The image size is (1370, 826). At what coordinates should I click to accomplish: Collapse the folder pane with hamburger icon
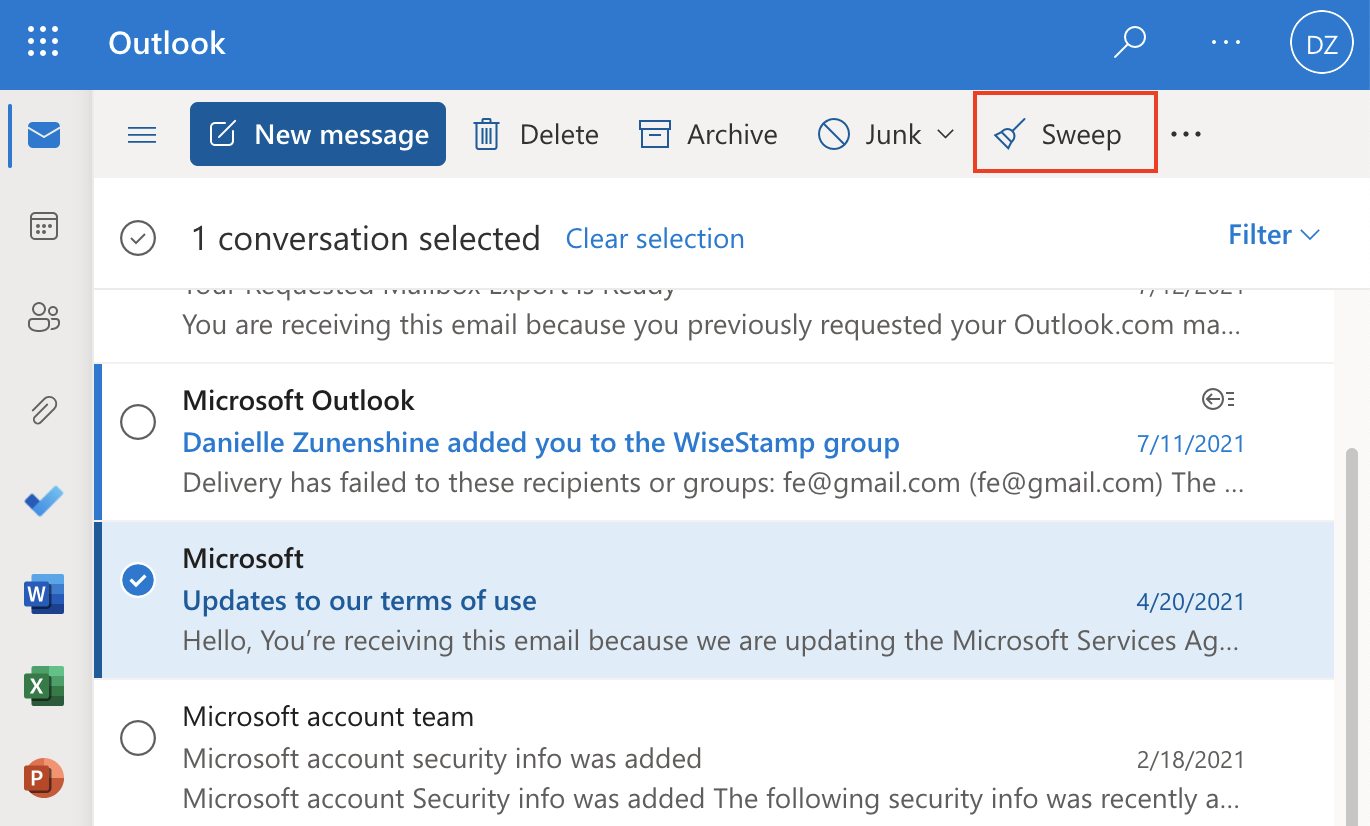(141, 134)
